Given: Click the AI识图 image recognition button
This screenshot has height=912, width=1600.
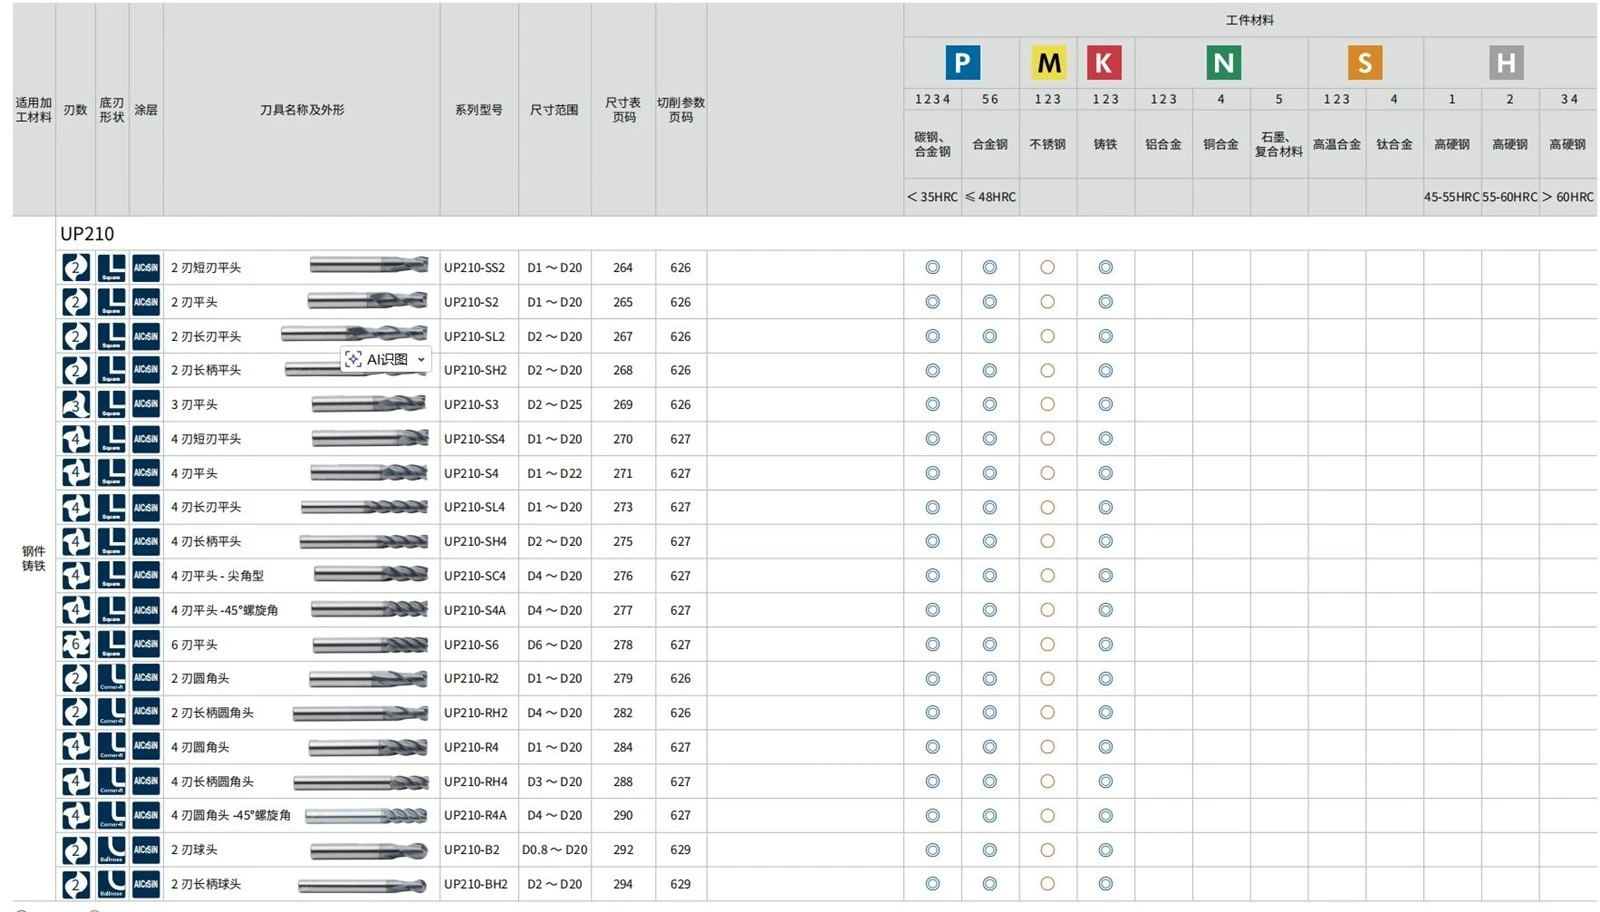Looking at the screenshot, I should (x=377, y=360).
